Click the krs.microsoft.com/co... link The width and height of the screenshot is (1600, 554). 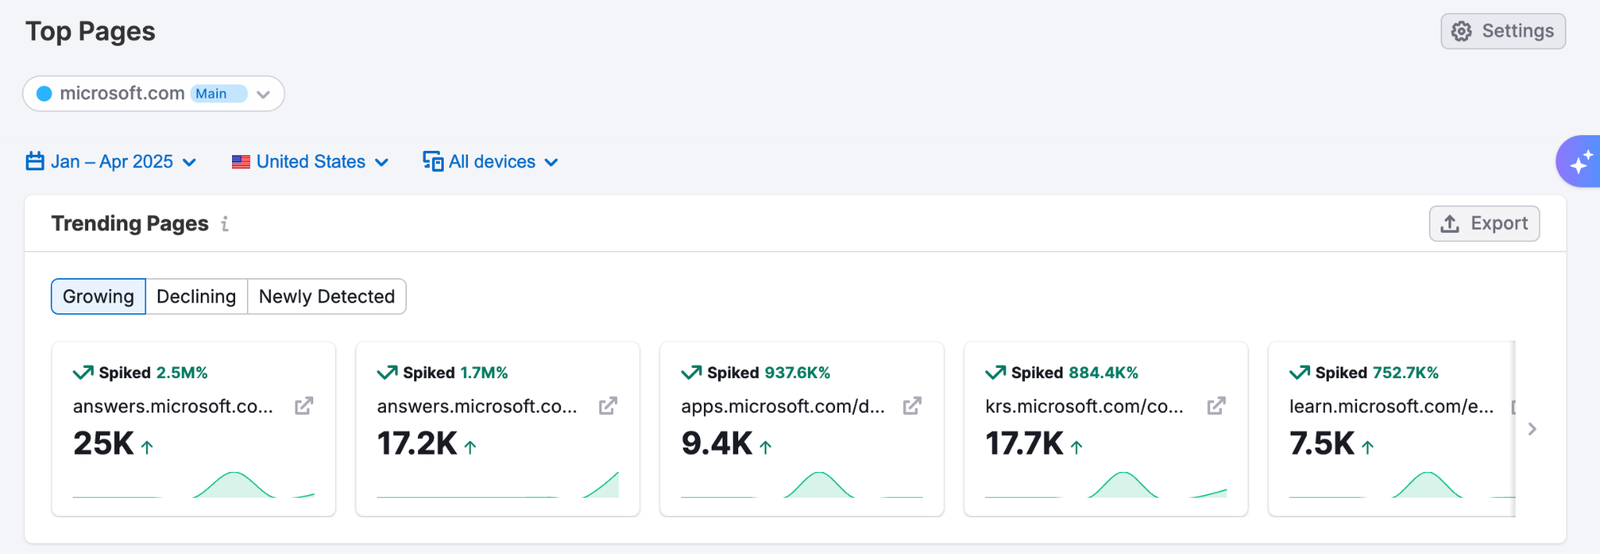(1084, 406)
